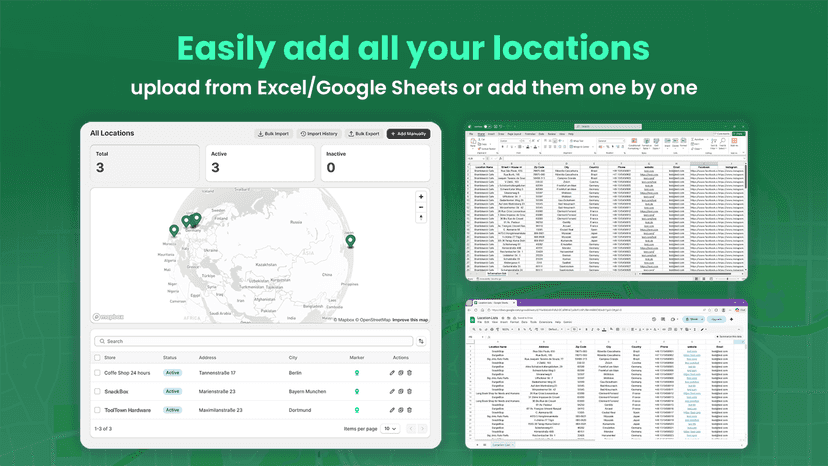Edit the SnackBox location
This screenshot has height=466, width=828.
392,392
